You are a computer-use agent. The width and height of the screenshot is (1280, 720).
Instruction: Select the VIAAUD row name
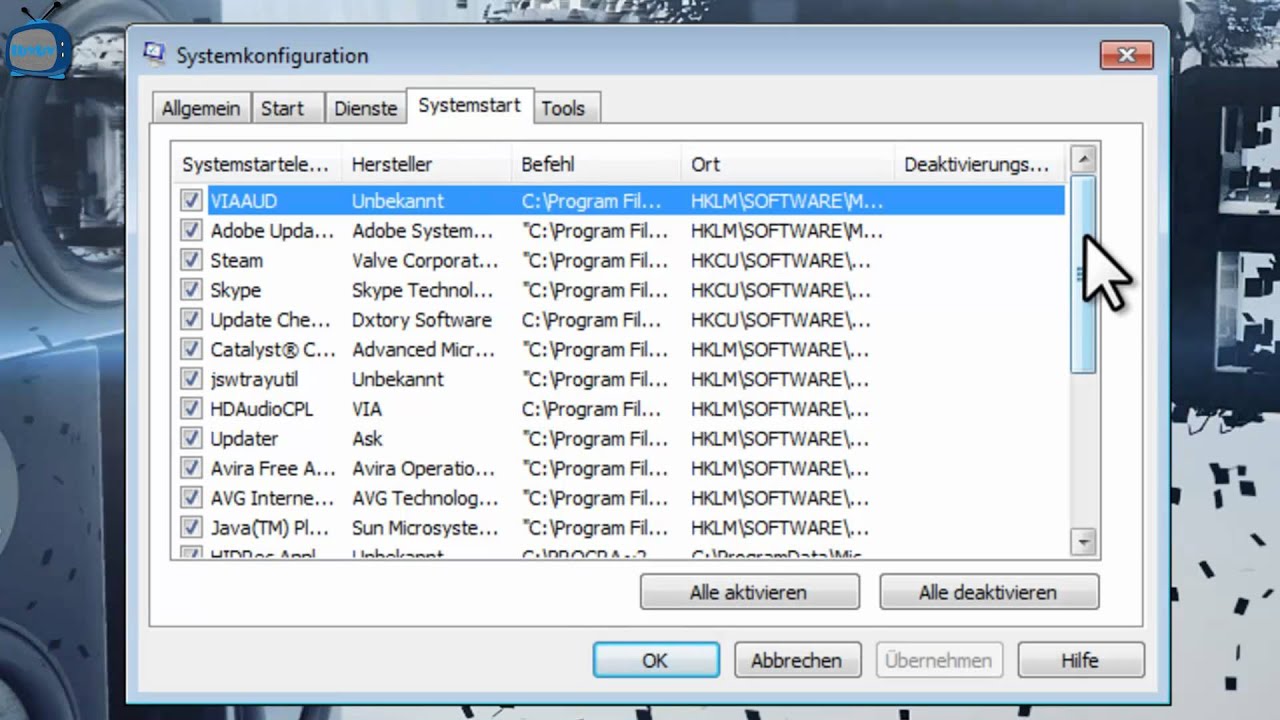pos(244,201)
